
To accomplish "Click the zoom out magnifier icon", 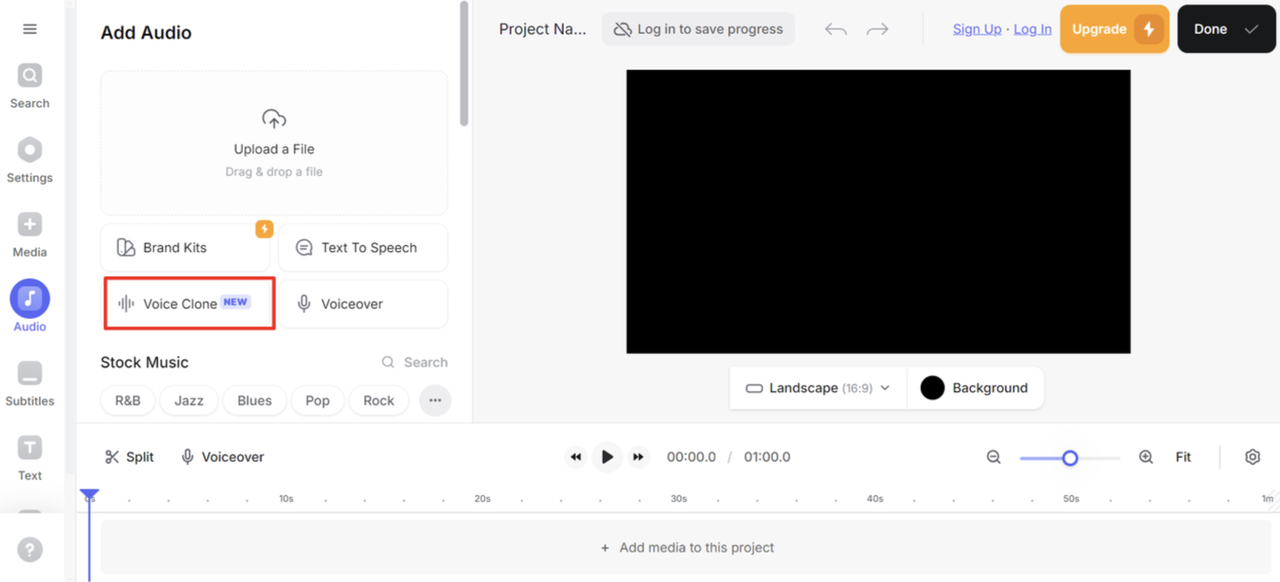I will coord(994,457).
